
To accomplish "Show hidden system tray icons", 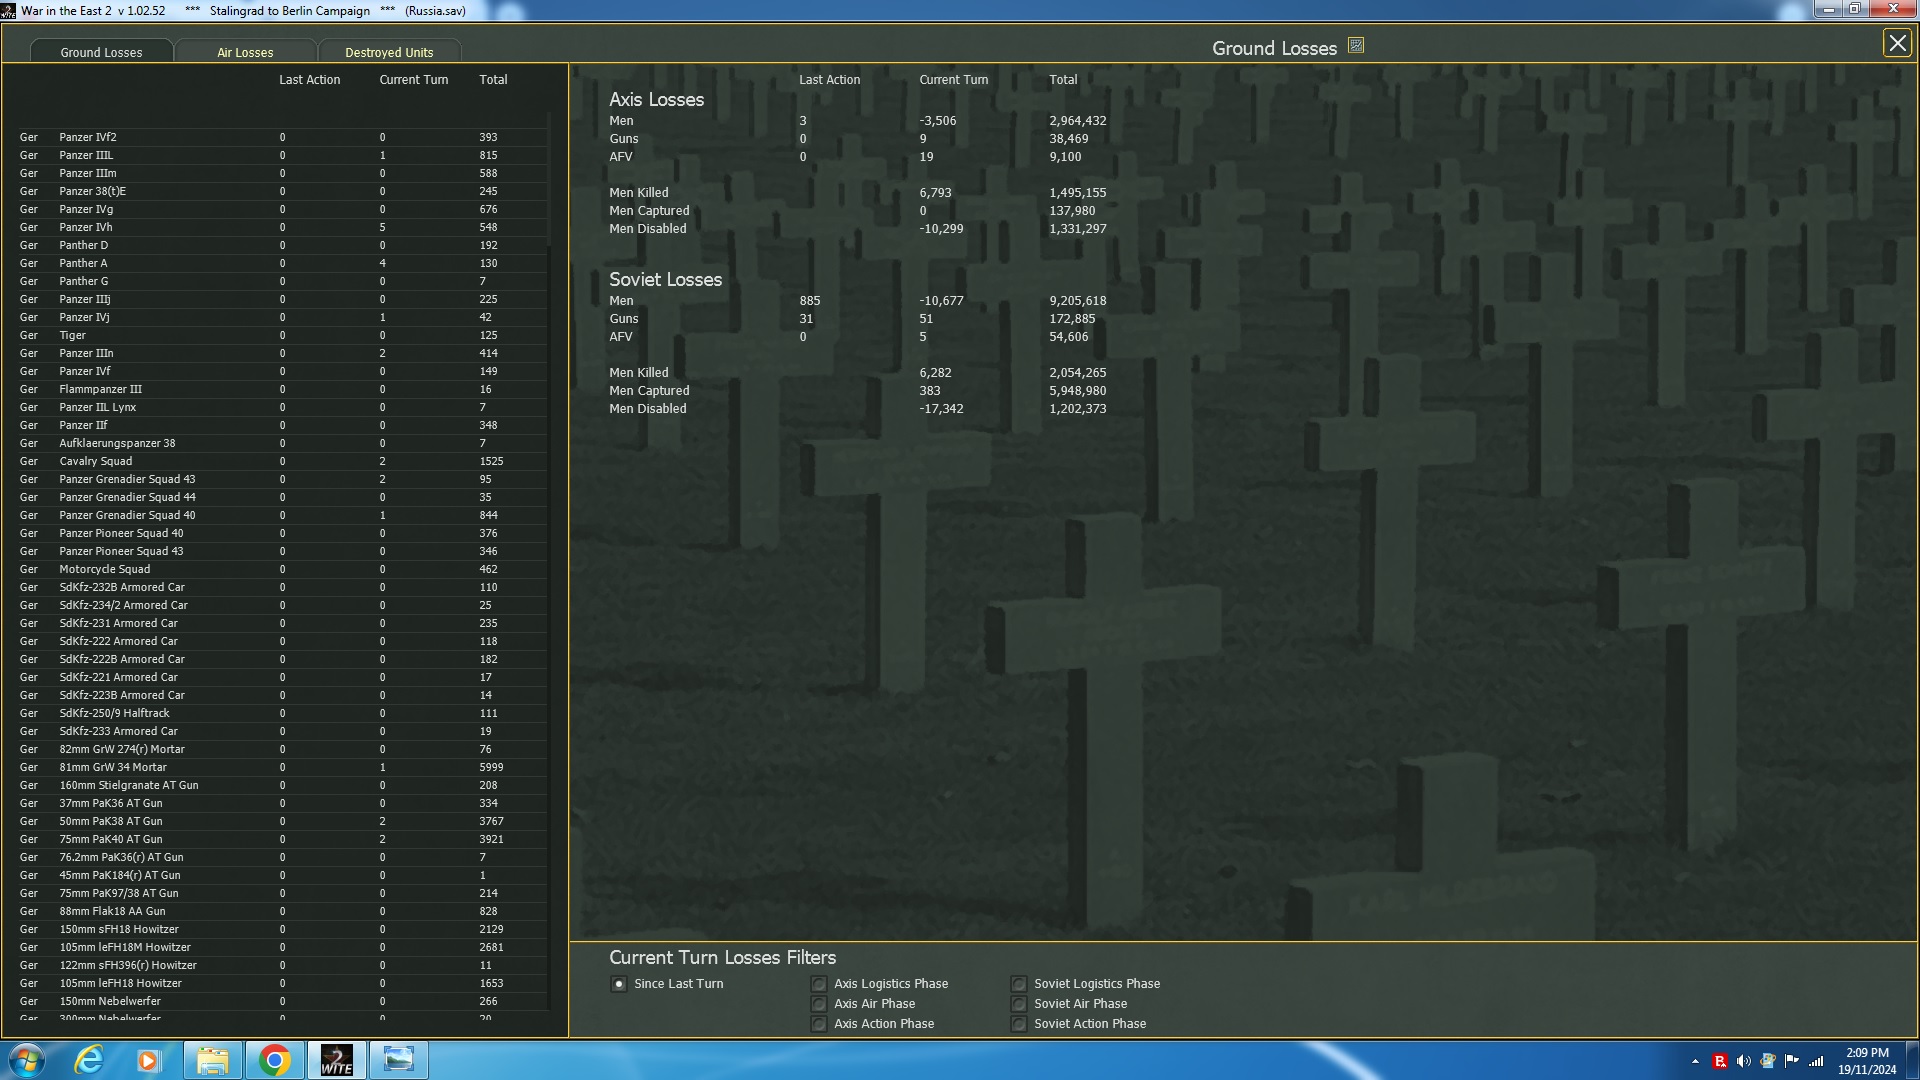I will coord(1695,1061).
